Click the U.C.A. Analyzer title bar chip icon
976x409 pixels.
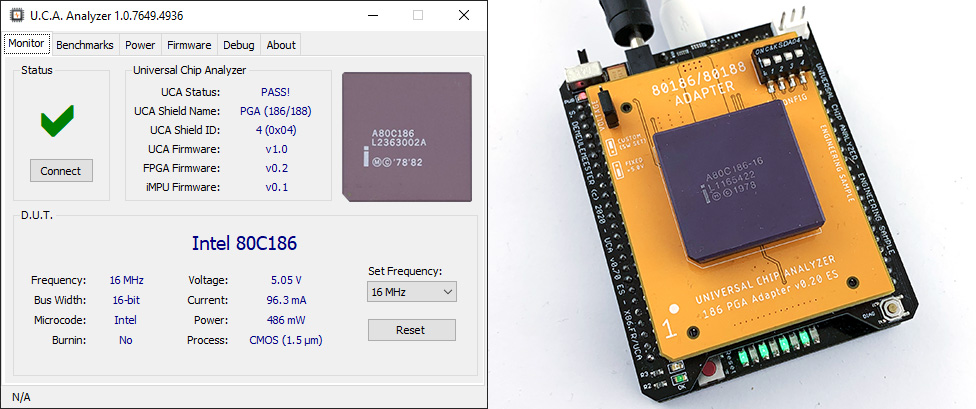[15, 16]
